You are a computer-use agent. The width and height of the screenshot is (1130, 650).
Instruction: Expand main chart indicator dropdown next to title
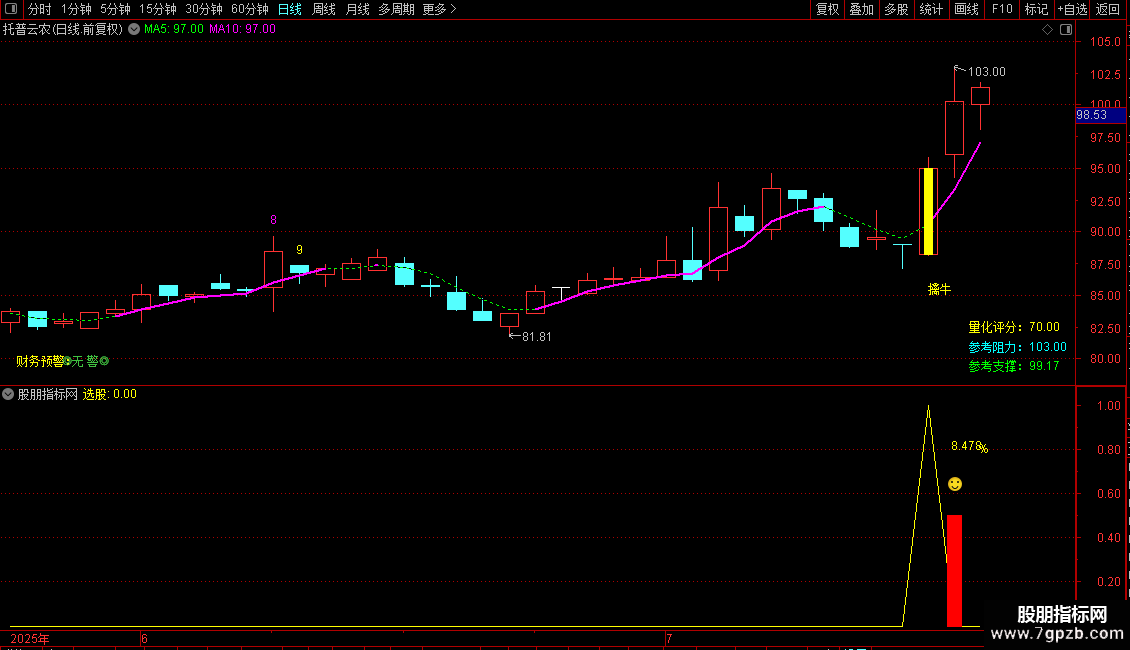click(x=134, y=29)
